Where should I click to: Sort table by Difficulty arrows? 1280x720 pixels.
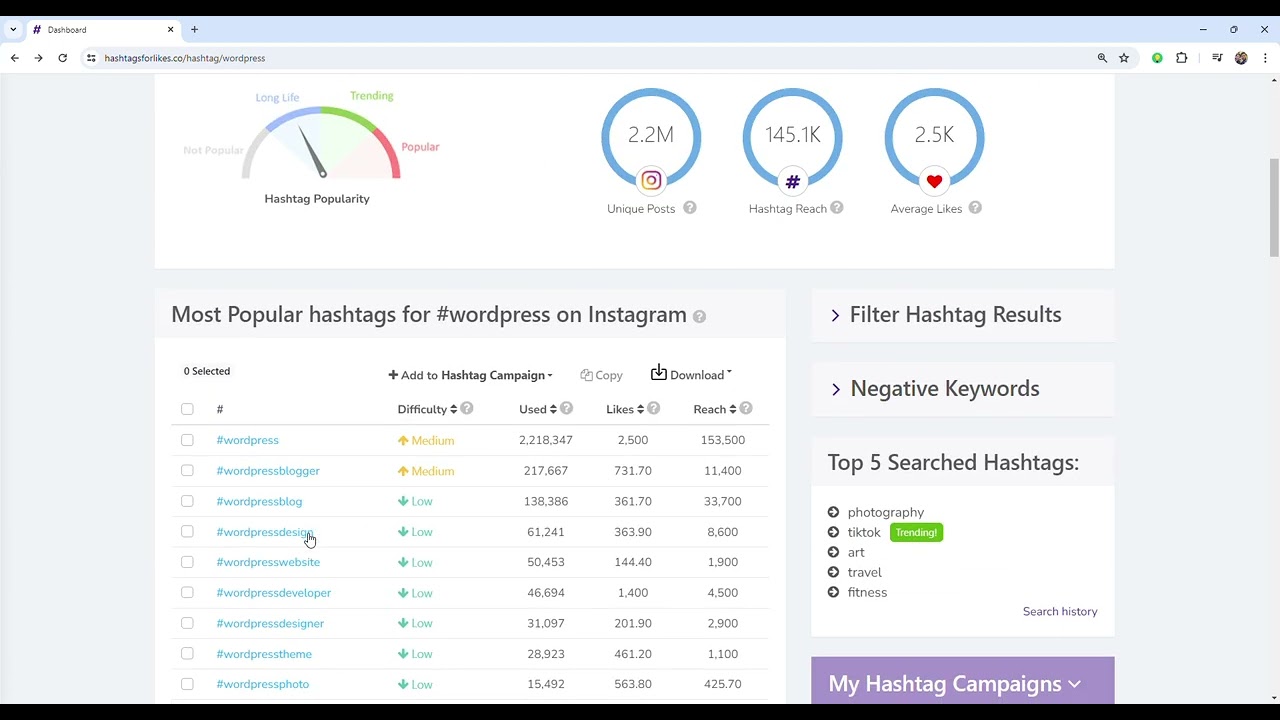pyautogui.click(x=453, y=409)
